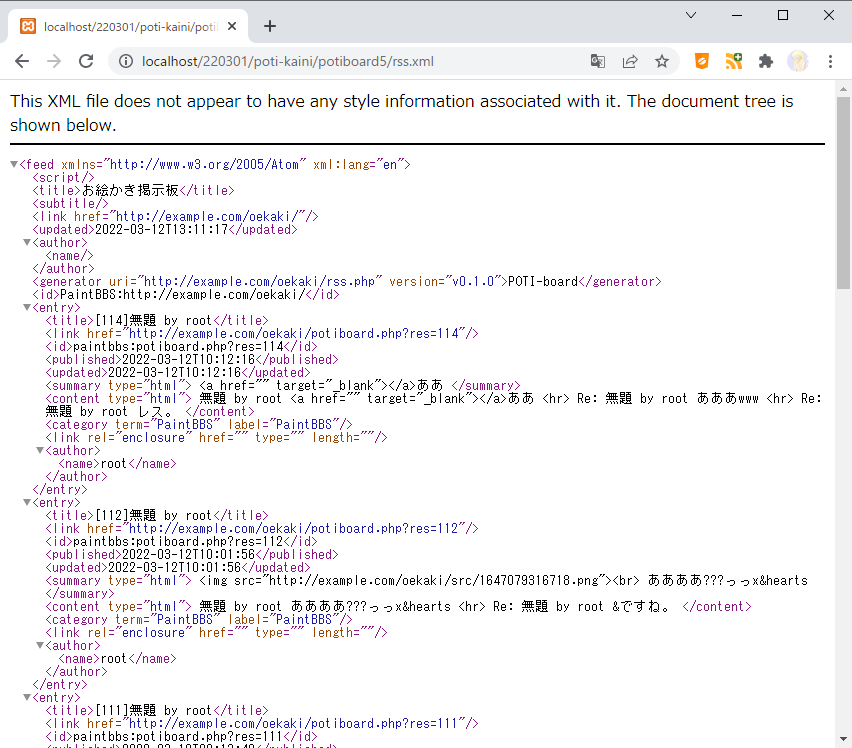Screen dimensions: 852x748
Task: View site information icon in address bar
Action: pyautogui.click(x=126, y=61)
